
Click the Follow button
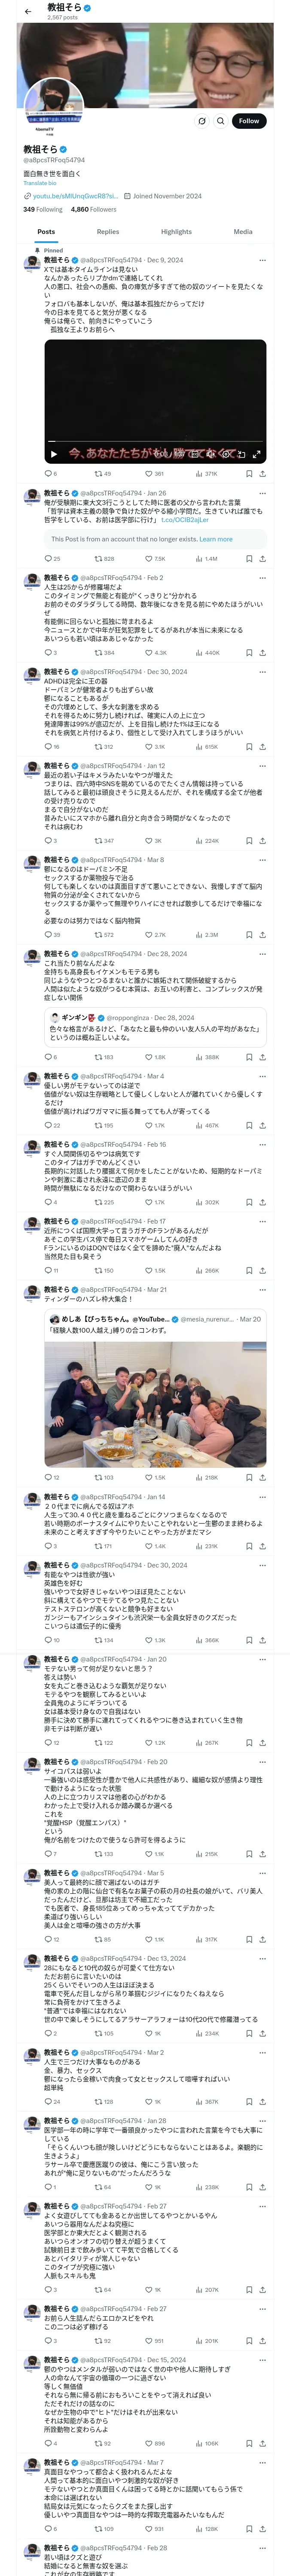(x=248, y=121)
